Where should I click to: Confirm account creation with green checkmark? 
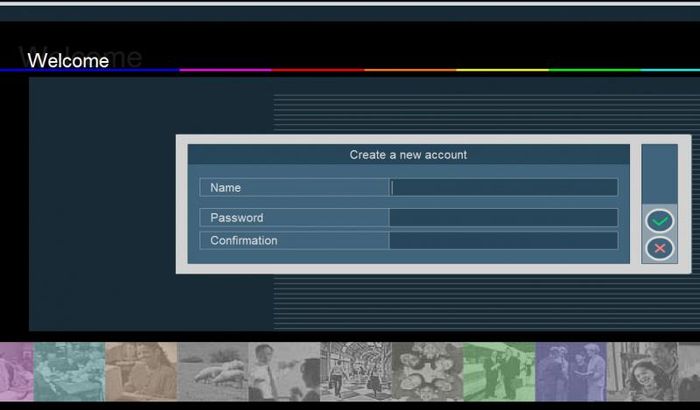click(659, 221)
